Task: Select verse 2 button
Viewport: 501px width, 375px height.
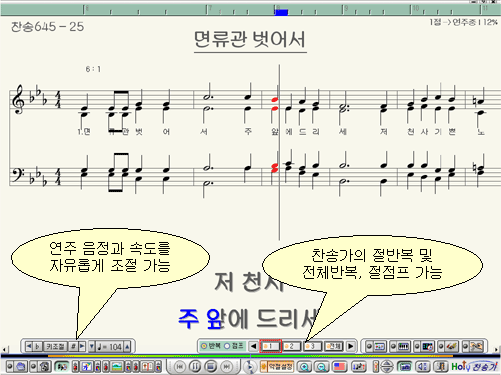Action: click(x=292, y=346)
